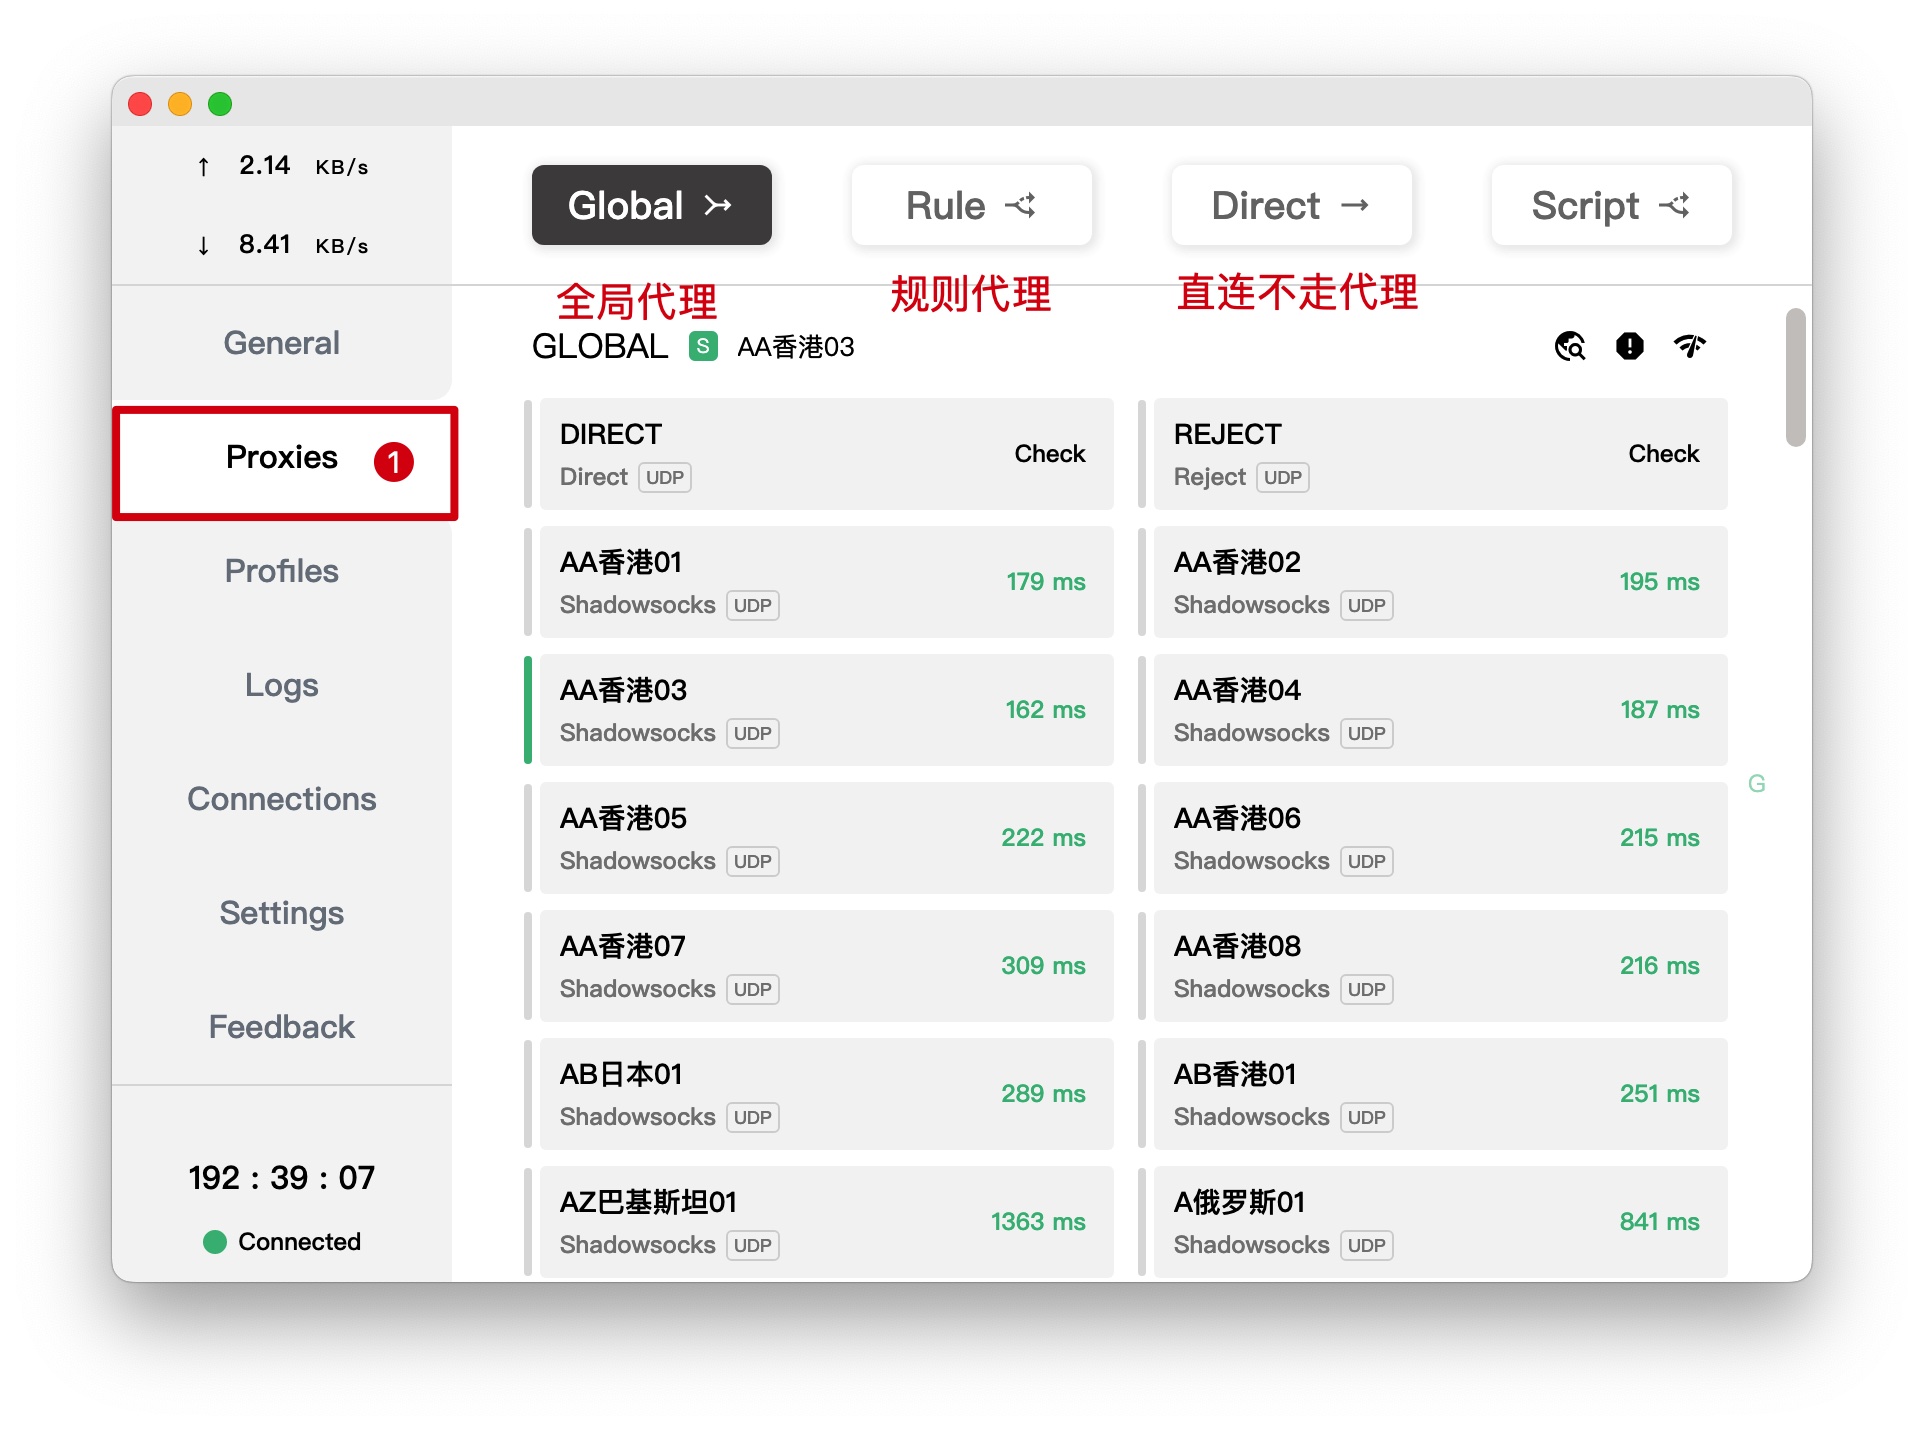Screen dimensions: 1924x1430
Task: Jump to G group index letter
Action: [1757, 784]
